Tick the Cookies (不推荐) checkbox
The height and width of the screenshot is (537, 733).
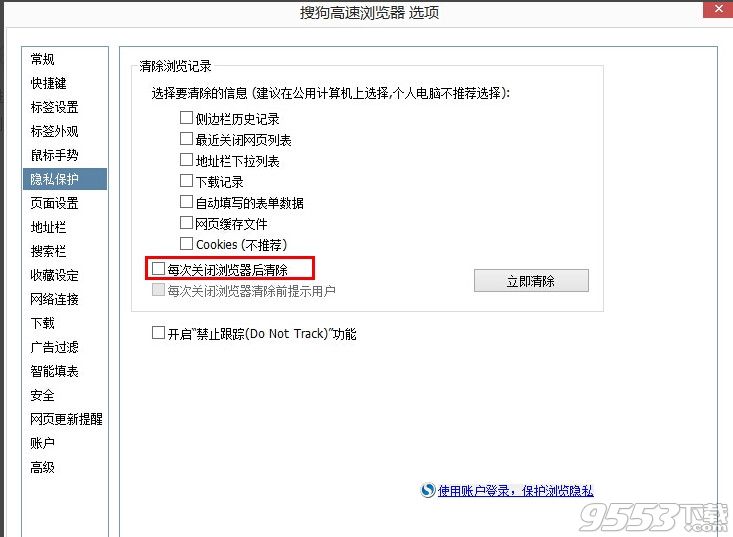(186, 243)
